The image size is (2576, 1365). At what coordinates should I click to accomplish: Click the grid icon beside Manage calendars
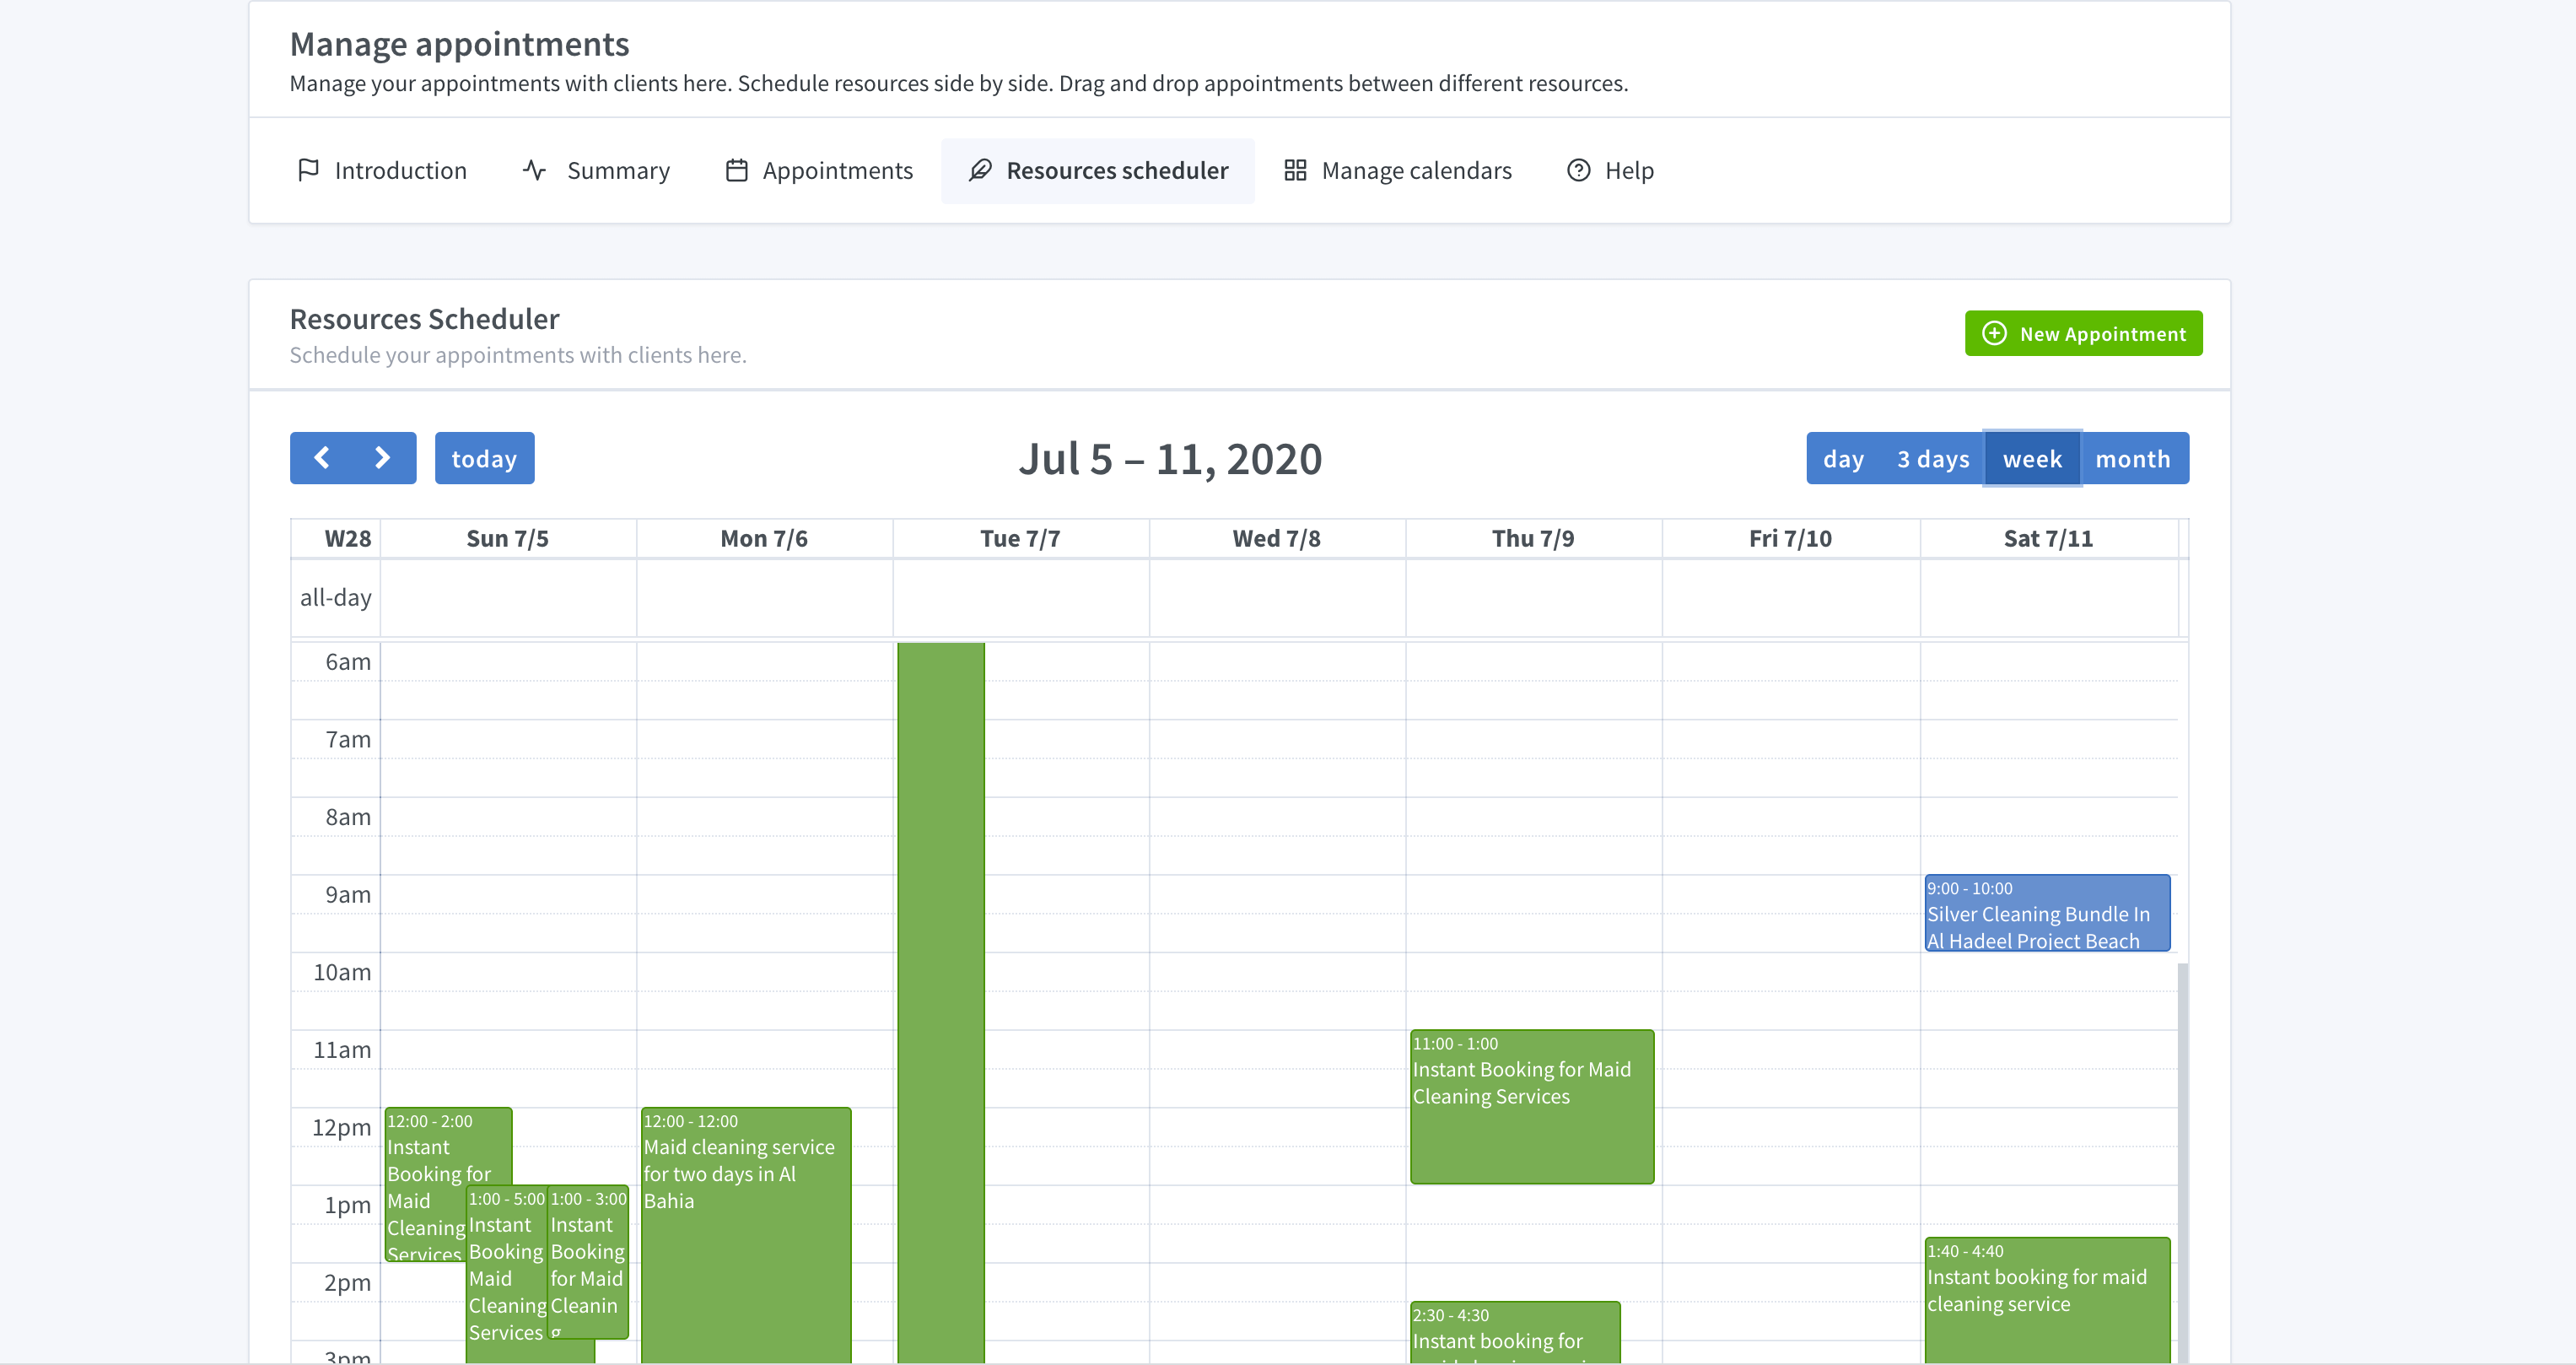click(1295, 170)
